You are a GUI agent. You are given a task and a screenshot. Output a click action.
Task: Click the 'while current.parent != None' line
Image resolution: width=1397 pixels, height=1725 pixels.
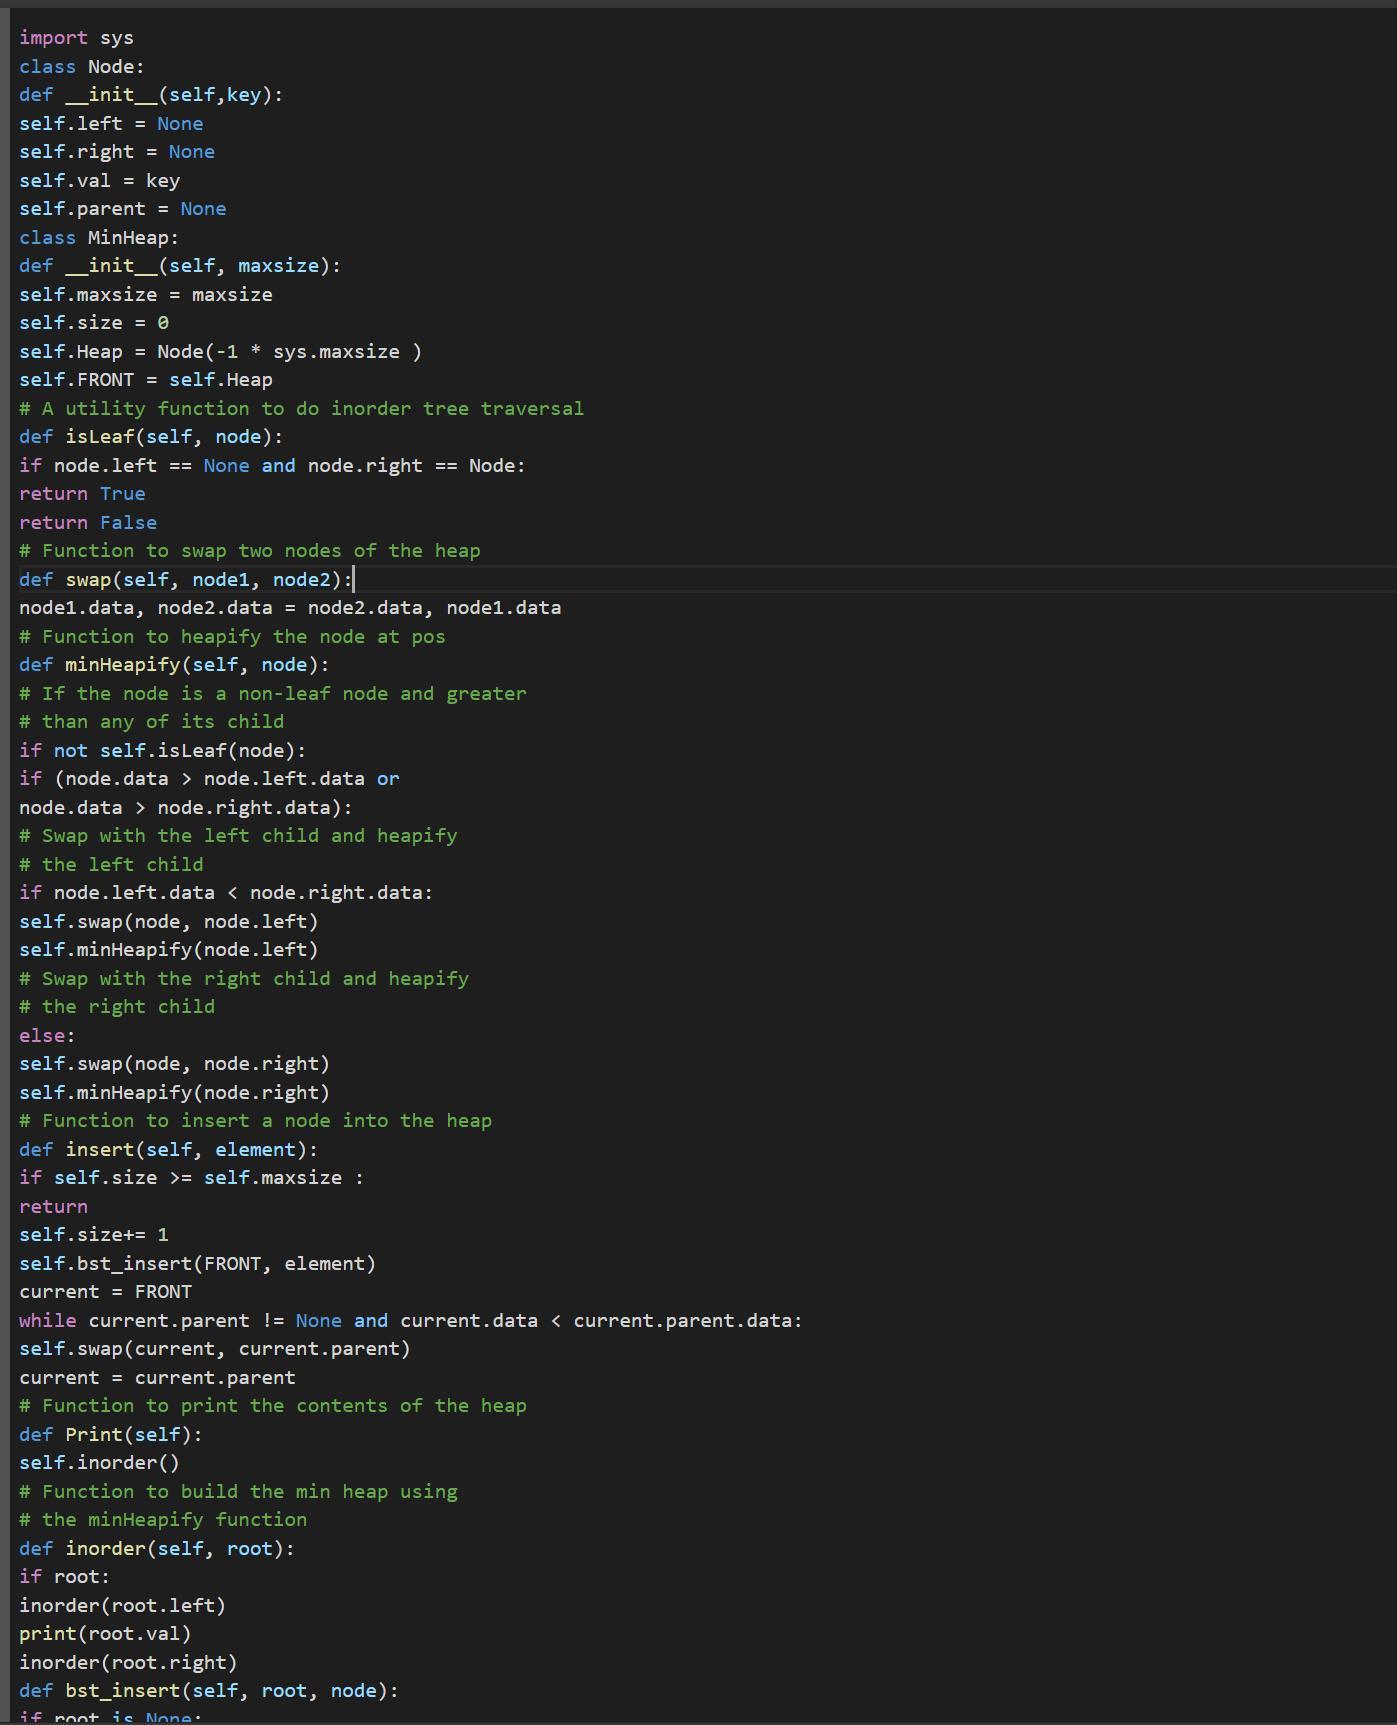[410, 1321]
